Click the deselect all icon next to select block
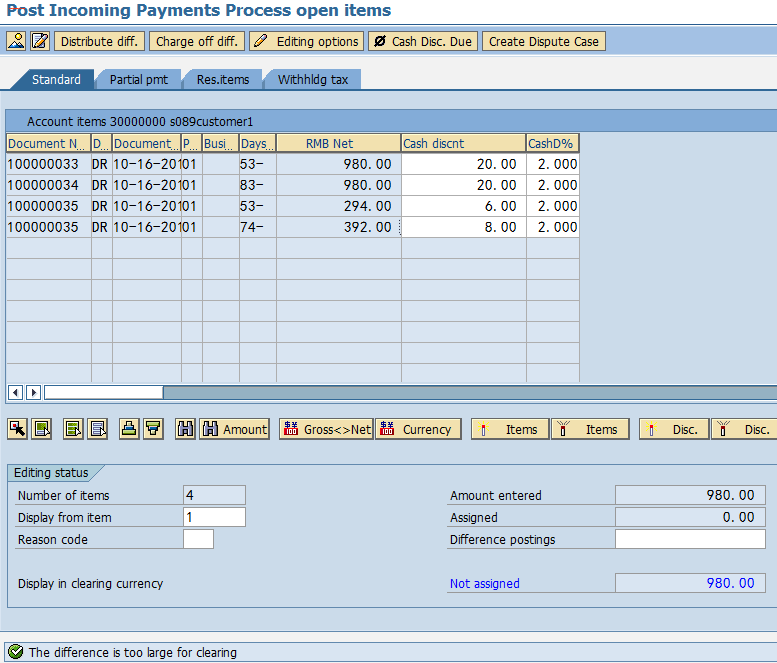Screen dimensions: 777x663 98,429
